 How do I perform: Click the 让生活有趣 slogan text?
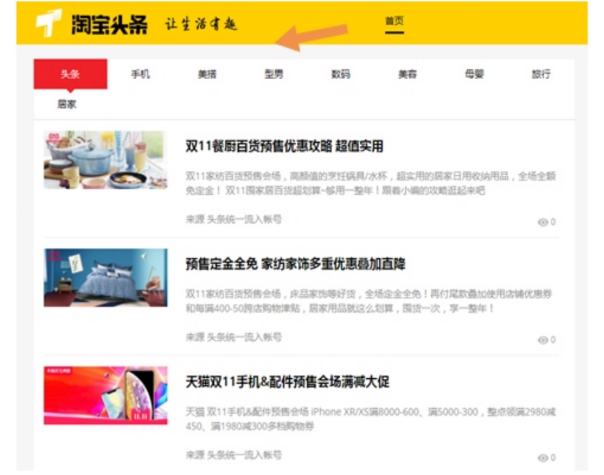(x=201, y=24)
